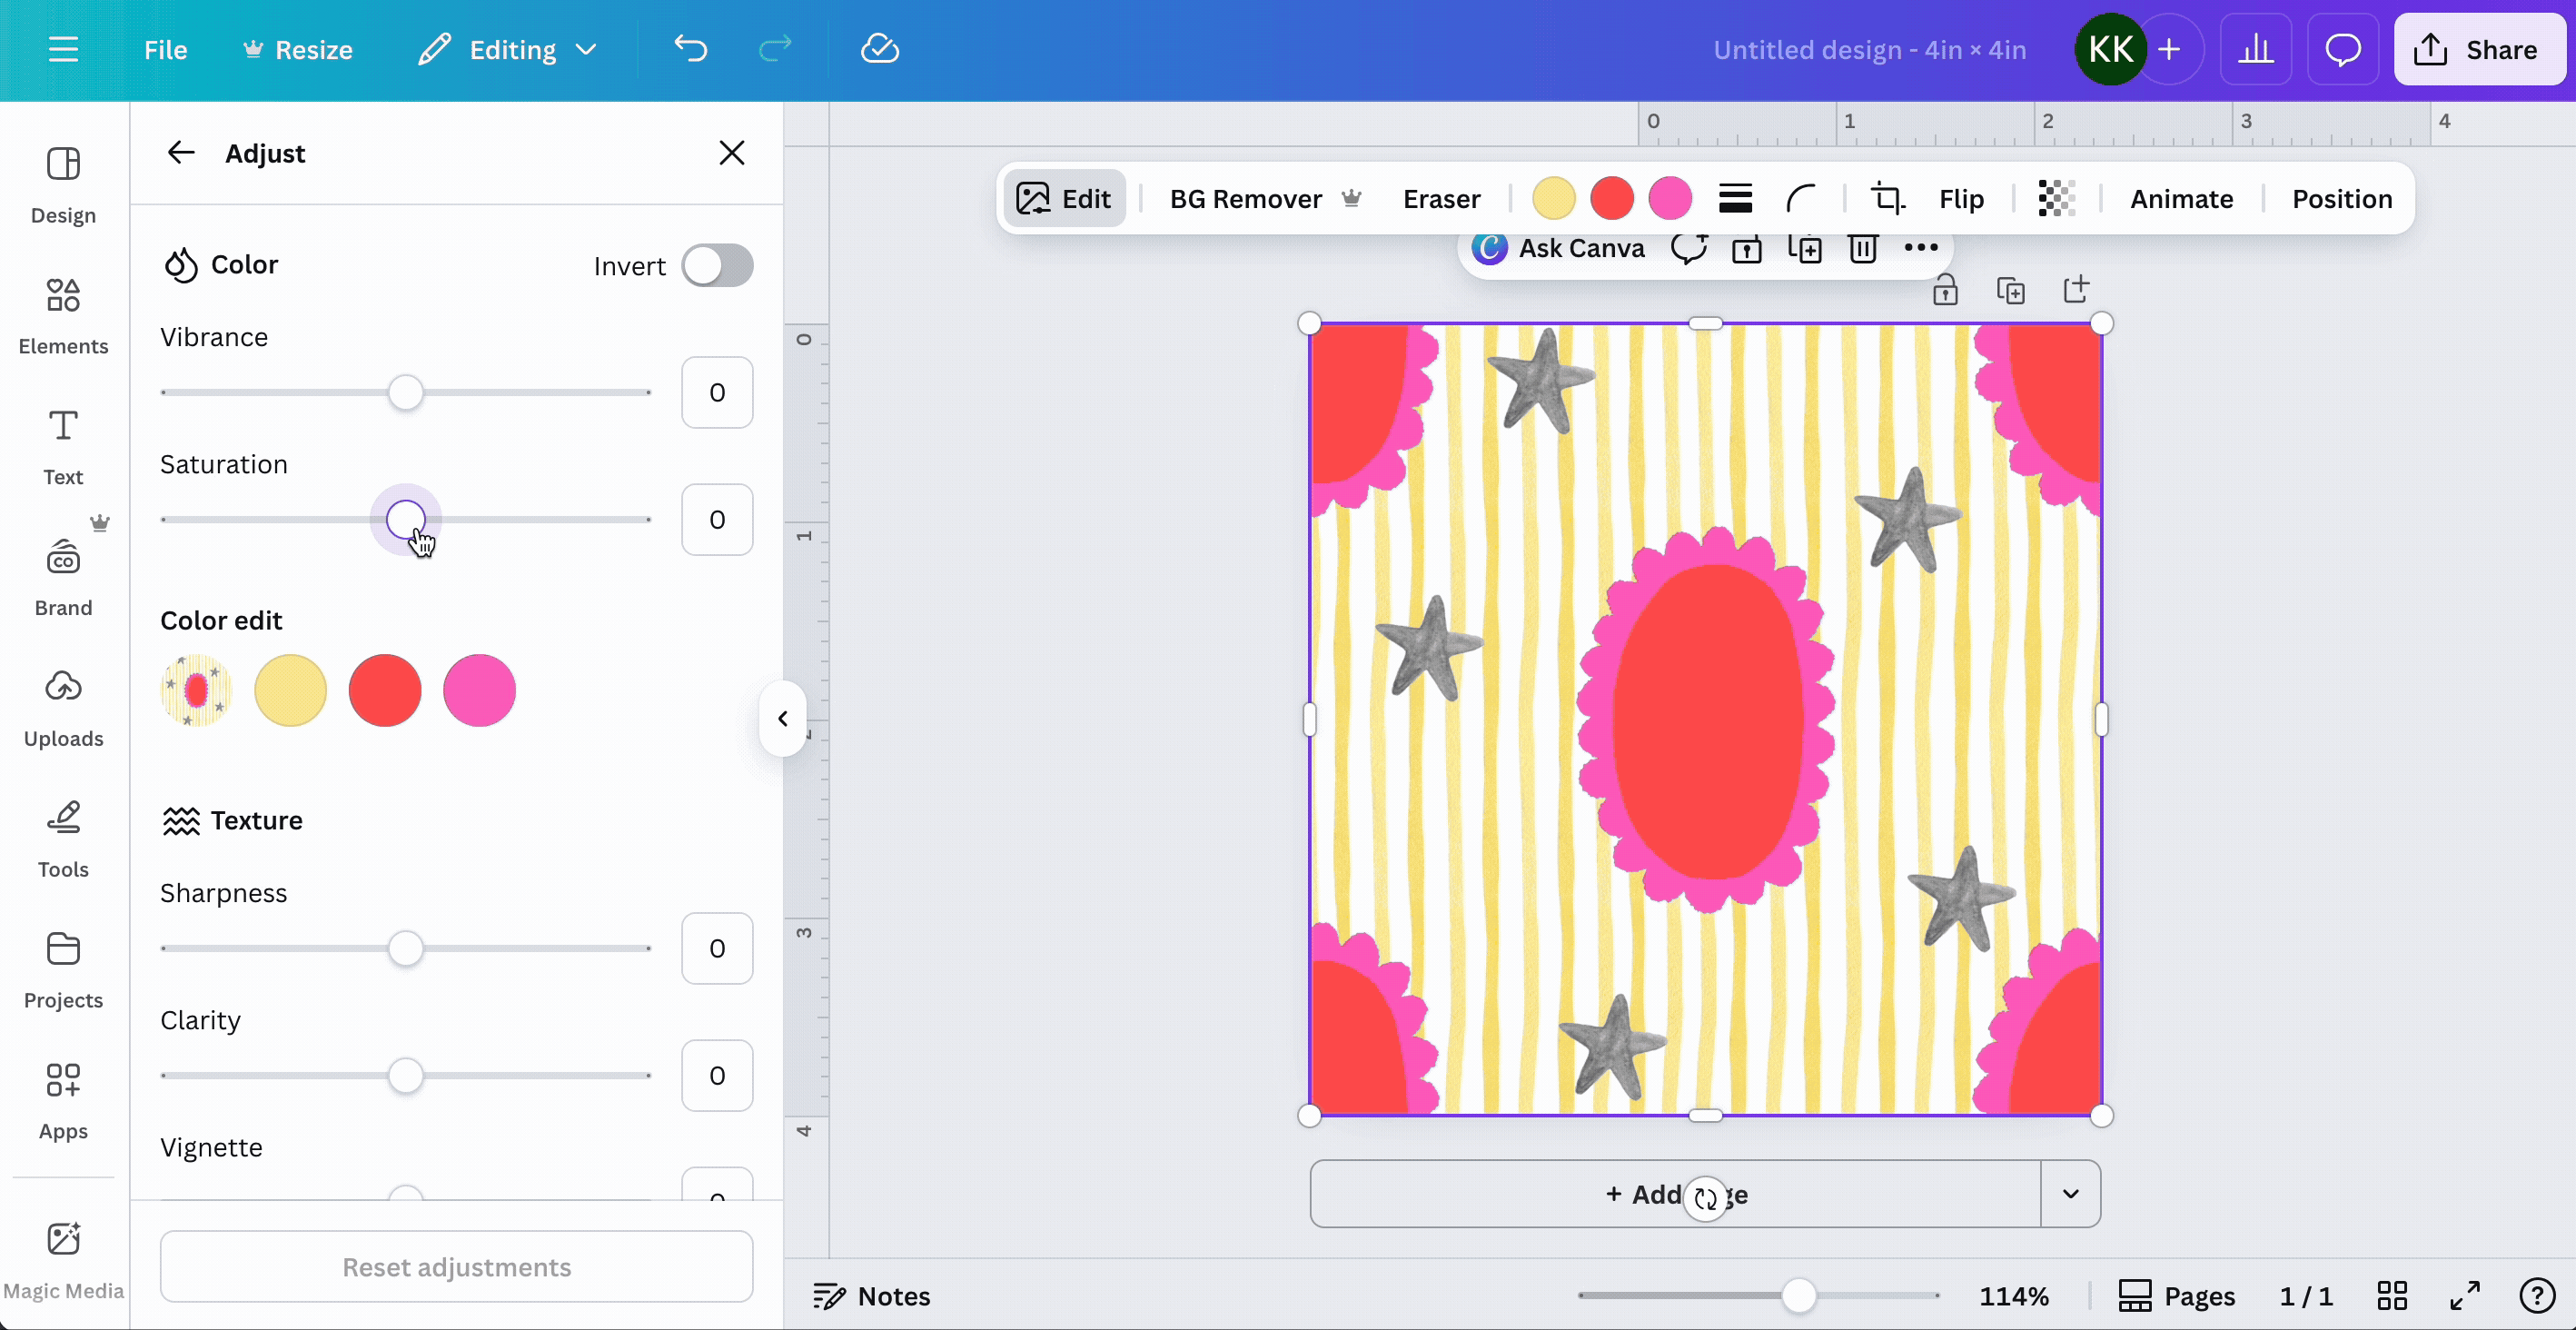Open Uploads in the sidebar

(63, 709)
